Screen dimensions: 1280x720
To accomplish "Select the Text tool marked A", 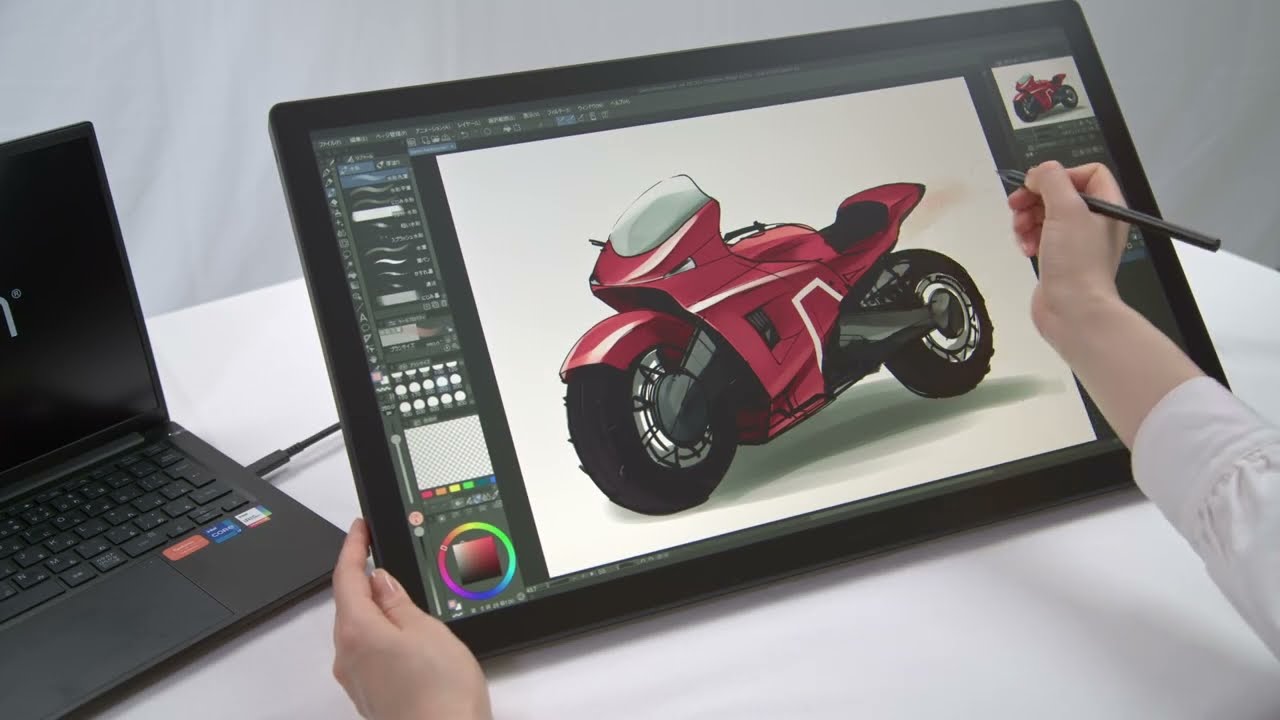I will click(363, 317).
